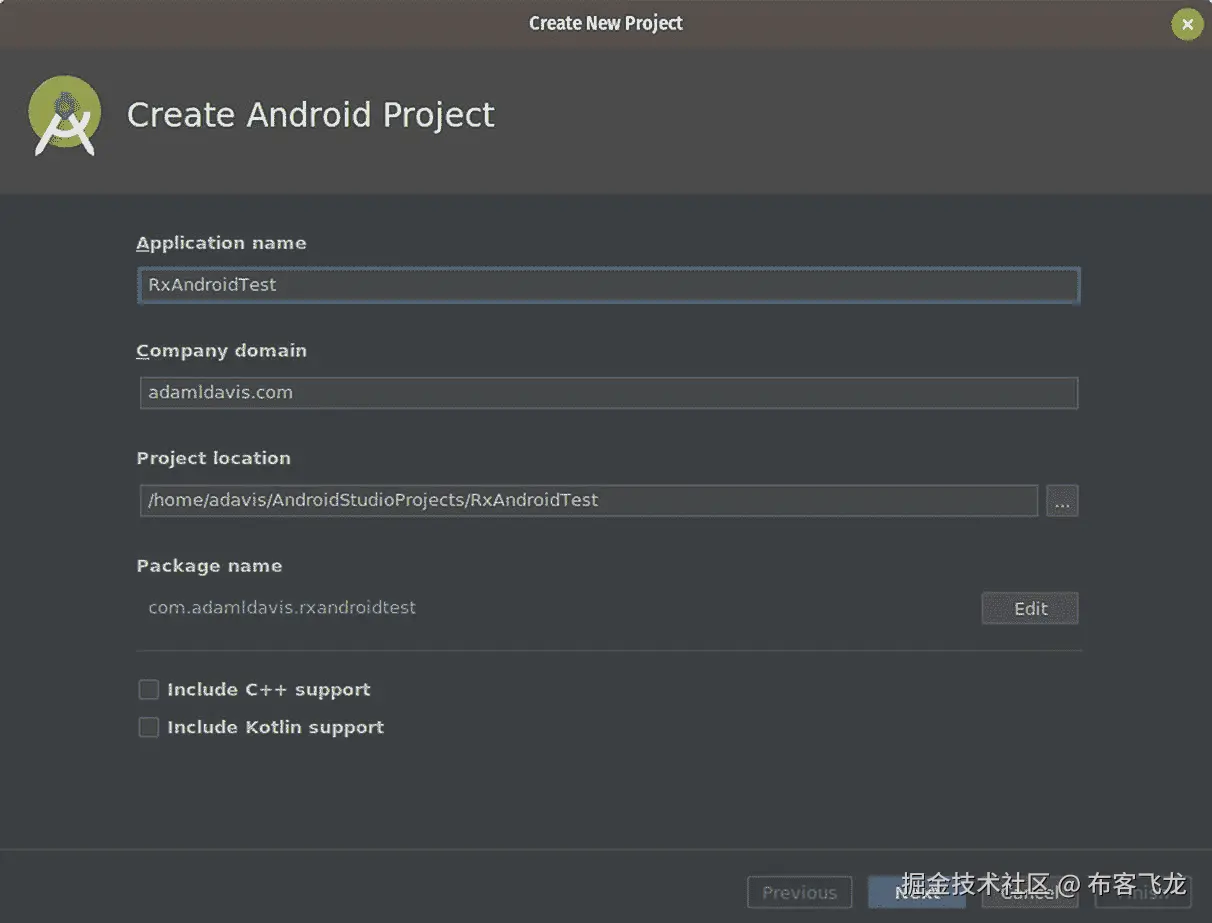1212x923 pixels.
Task: Click the Application name label
Action: coord(221,243)
